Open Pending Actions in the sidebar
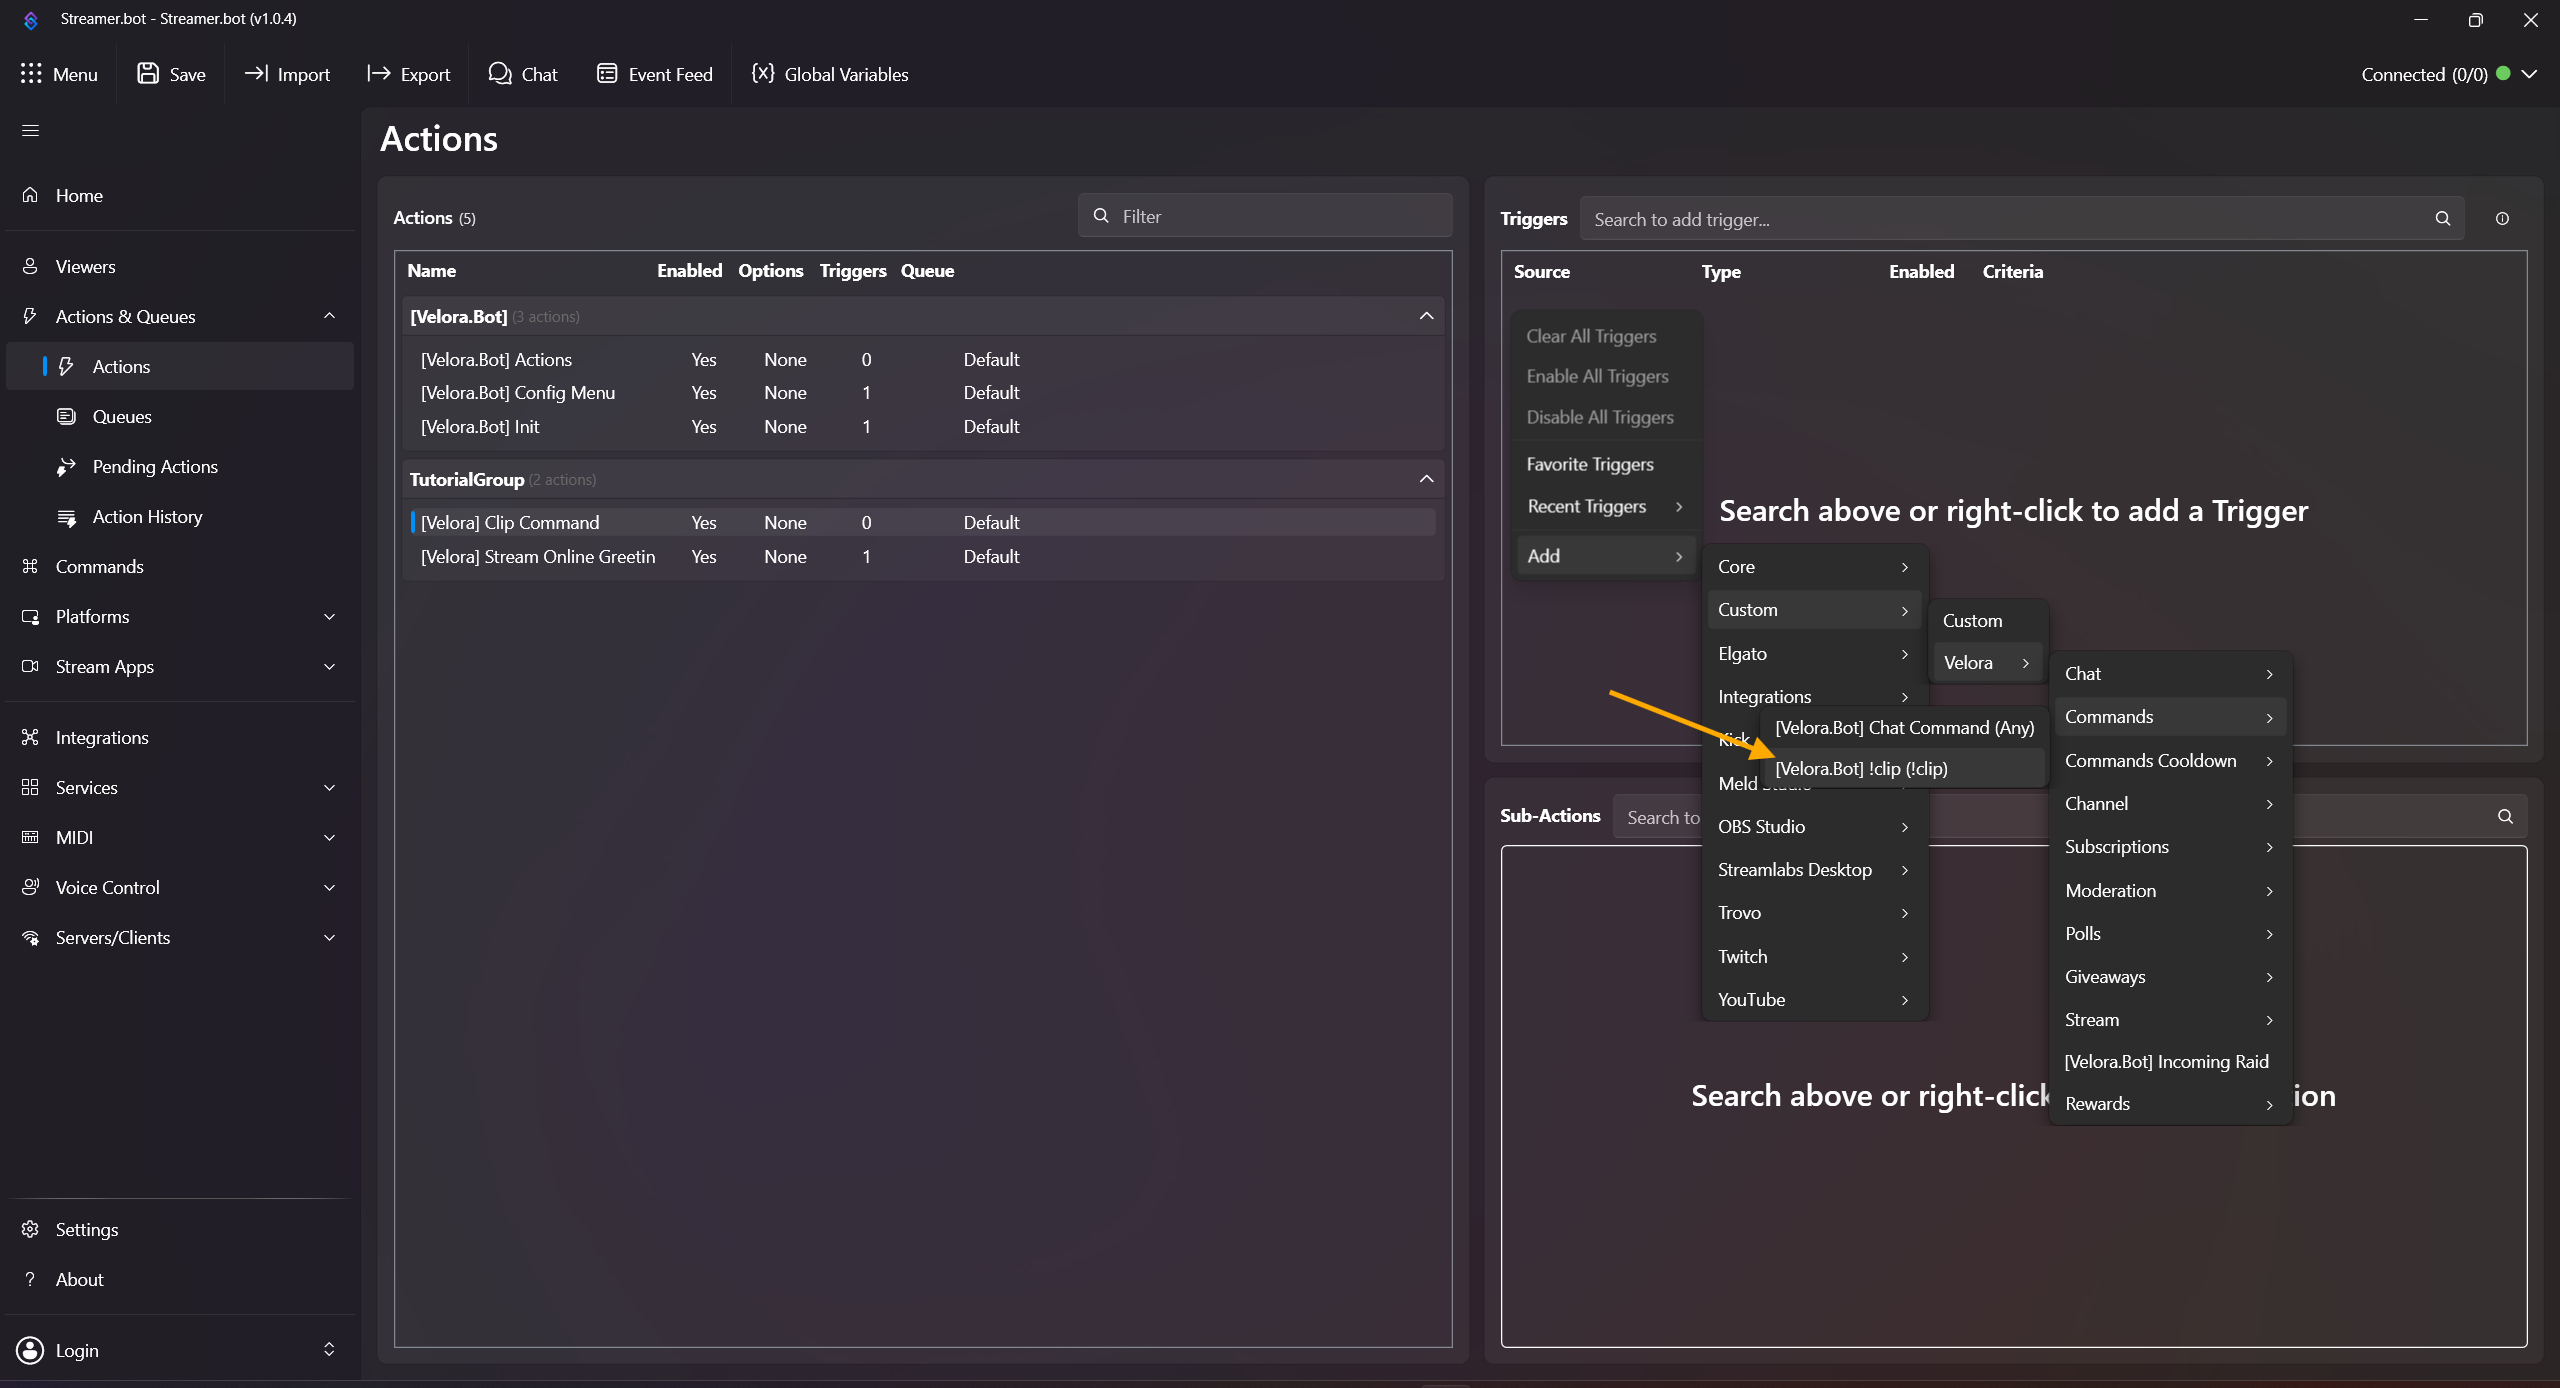 click(x=154, y=466)
